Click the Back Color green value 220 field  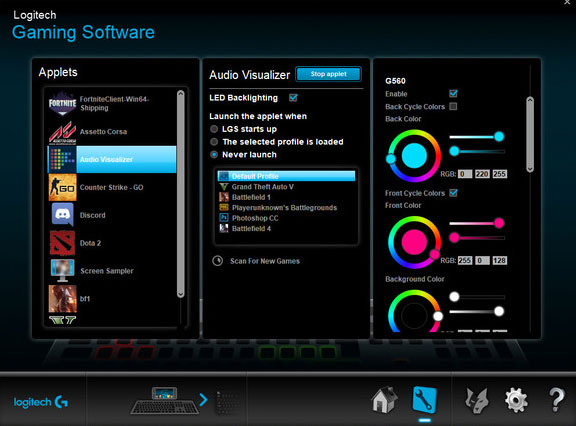point(482,174)
